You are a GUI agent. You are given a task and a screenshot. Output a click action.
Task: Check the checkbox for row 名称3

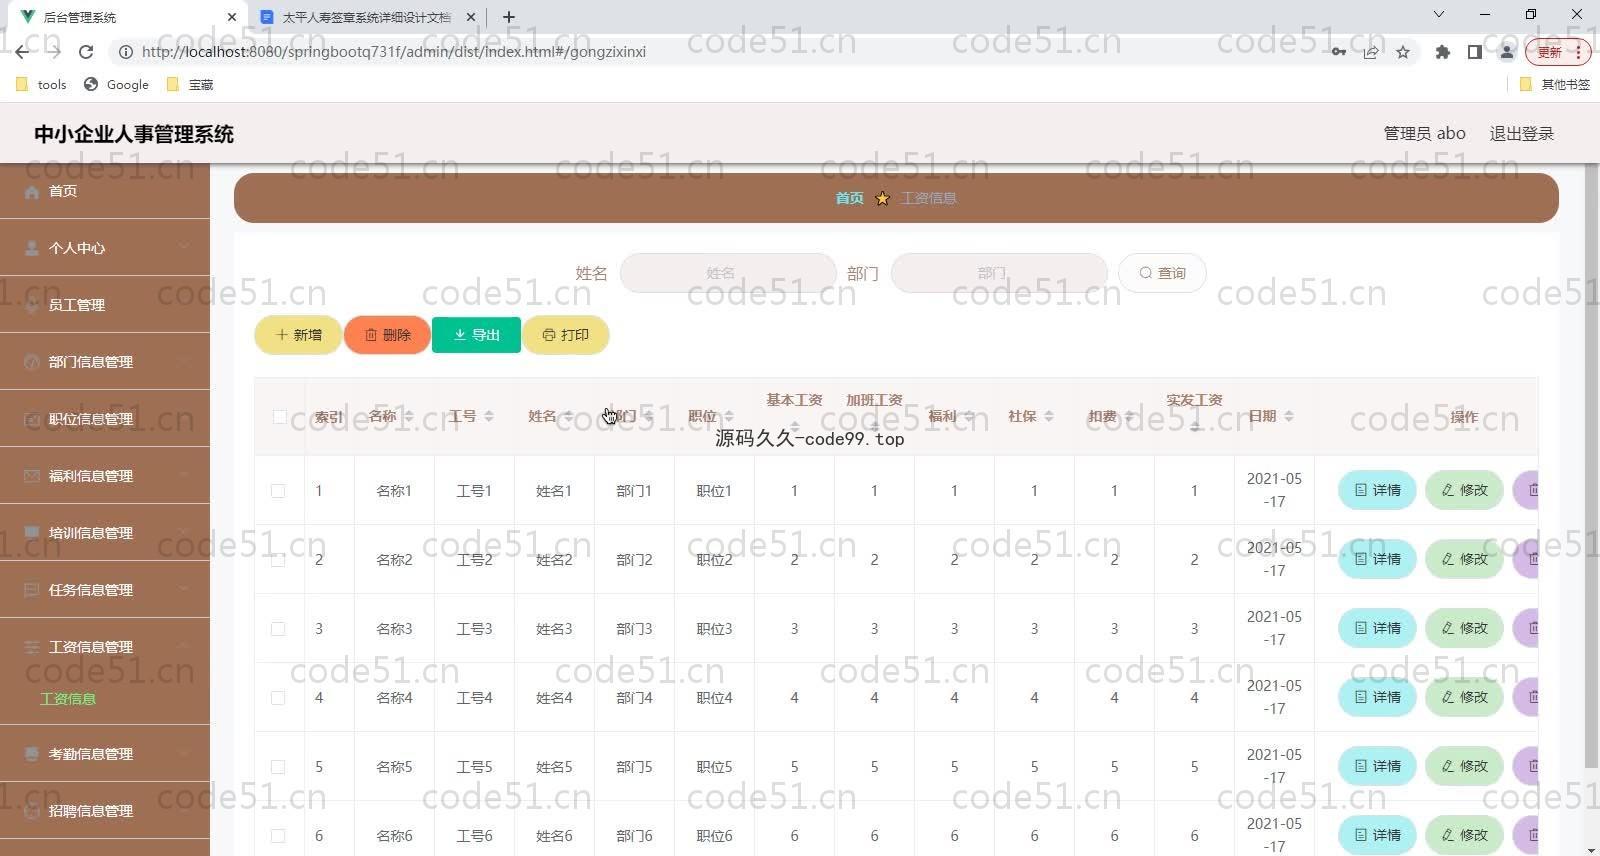(x=278, y=629)
